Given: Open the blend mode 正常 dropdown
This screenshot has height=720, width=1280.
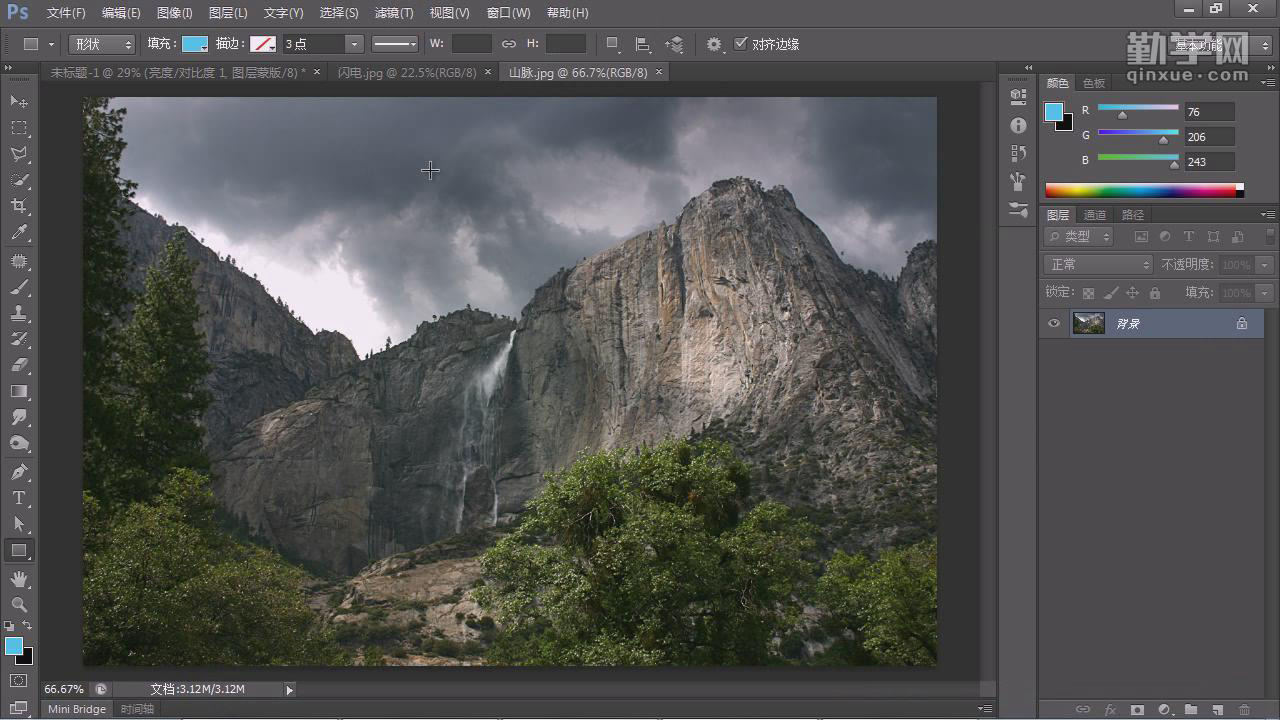Looking at the screenshot, I should [1098, 265].
